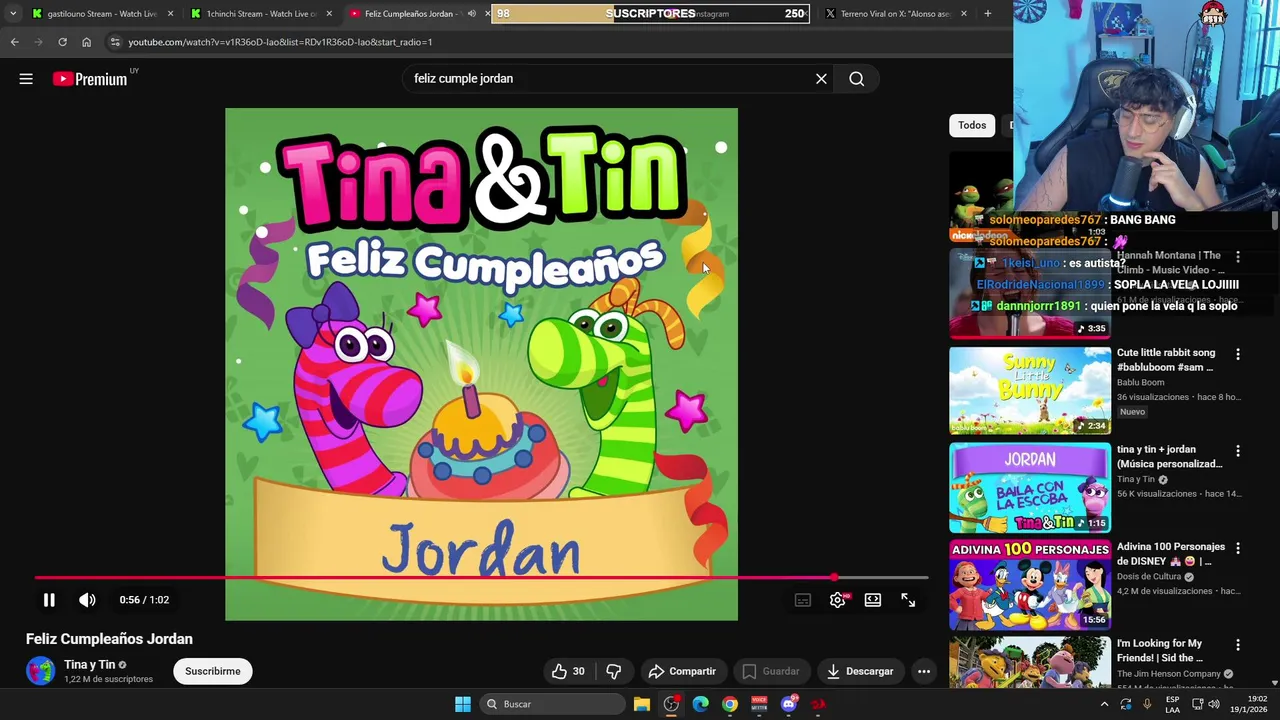
Task: Like the video with thumbs up
Action: point(567,671)
